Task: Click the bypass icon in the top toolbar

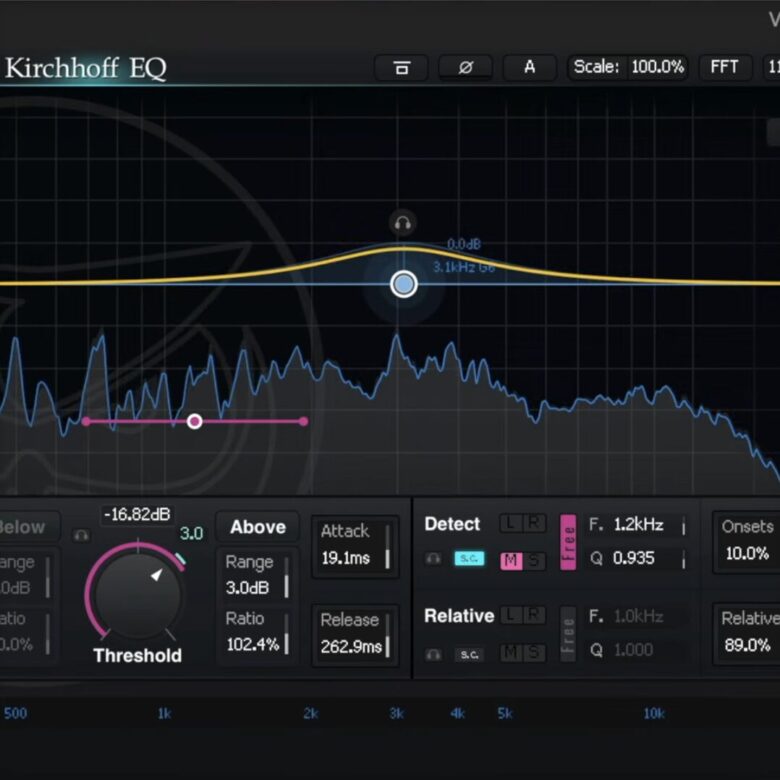Action: (401, 67)
